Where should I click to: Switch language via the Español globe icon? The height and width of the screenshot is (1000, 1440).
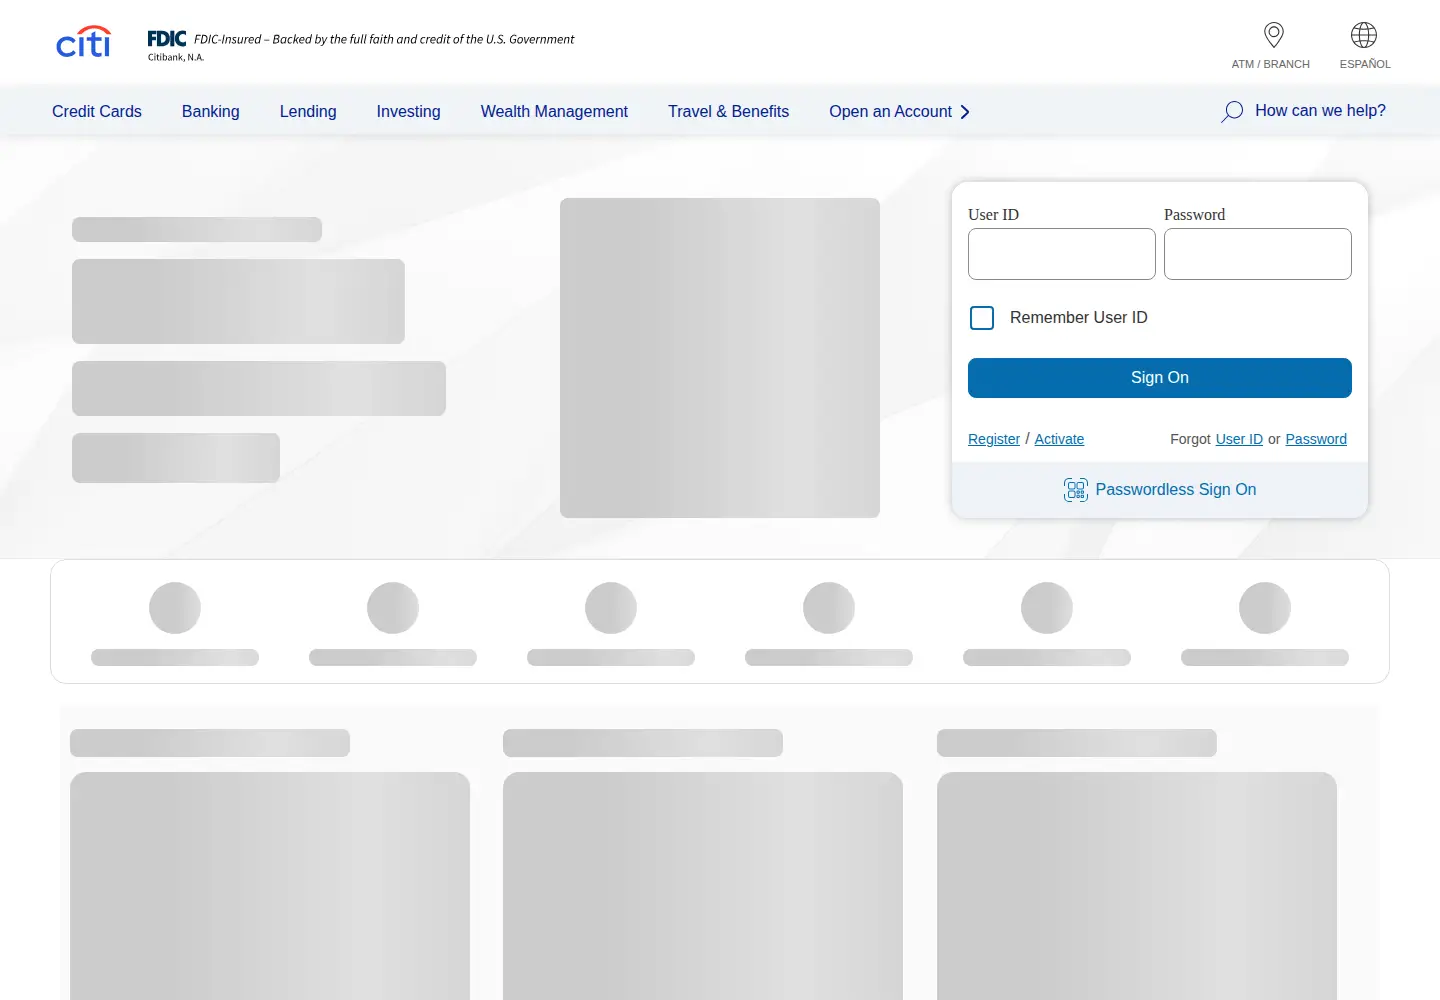click(1364, 35)
